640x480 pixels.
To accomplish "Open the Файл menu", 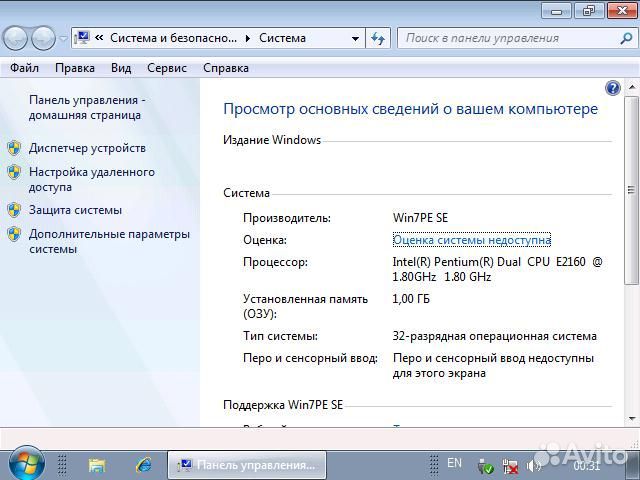I will [24, 68].
